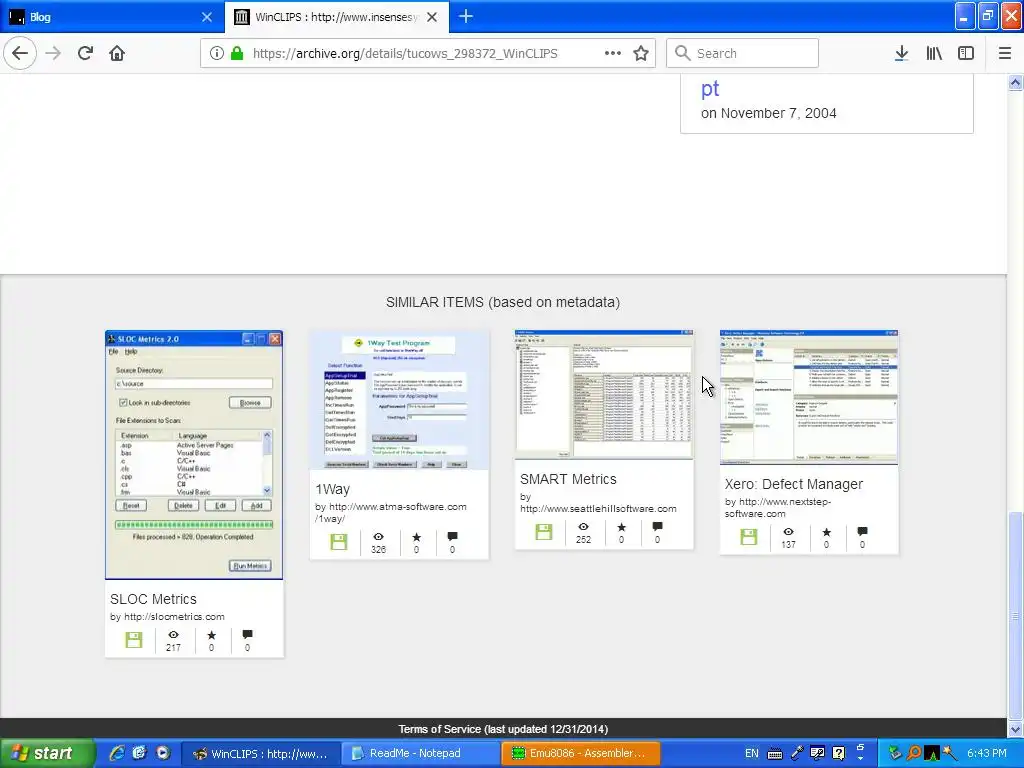Open Xero reviews comment icon
The width and height of the screenshot is (1024, 768).
[862, 532]
